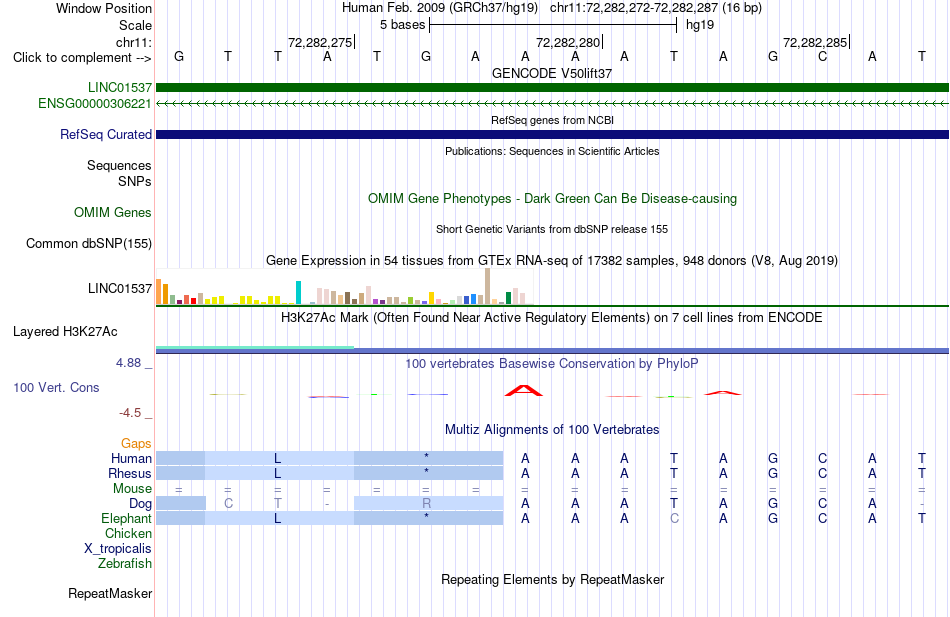Select the Zebrafish species row label

click(x=125, y=564)
